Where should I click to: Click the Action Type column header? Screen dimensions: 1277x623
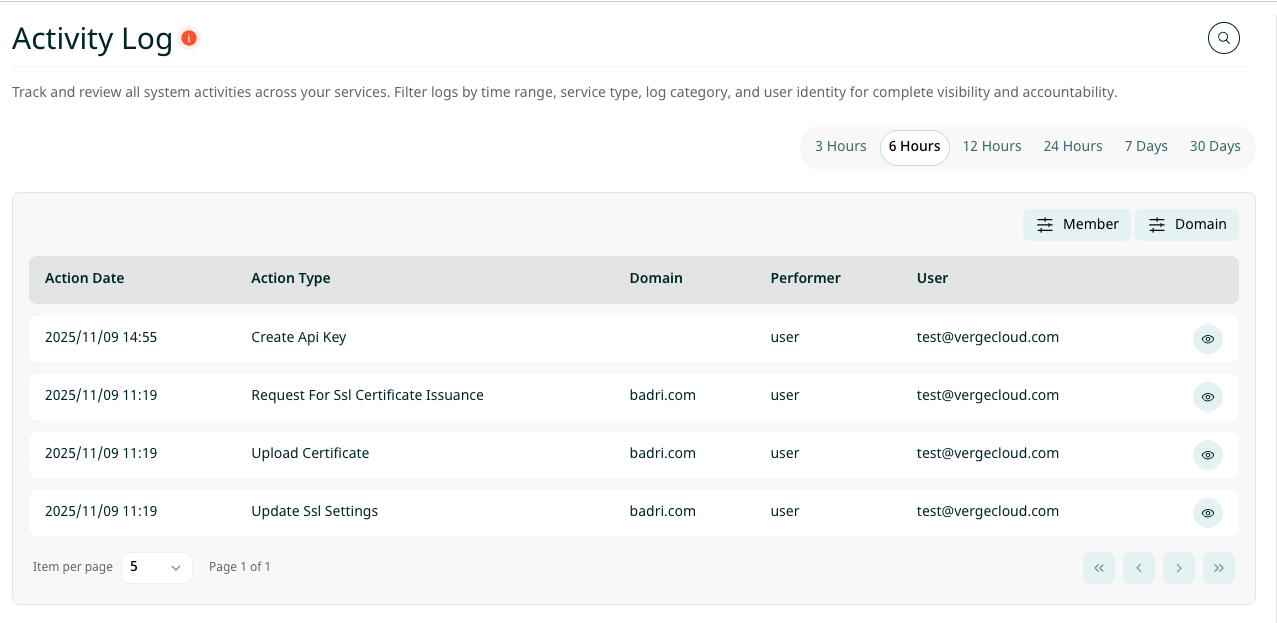290,279
